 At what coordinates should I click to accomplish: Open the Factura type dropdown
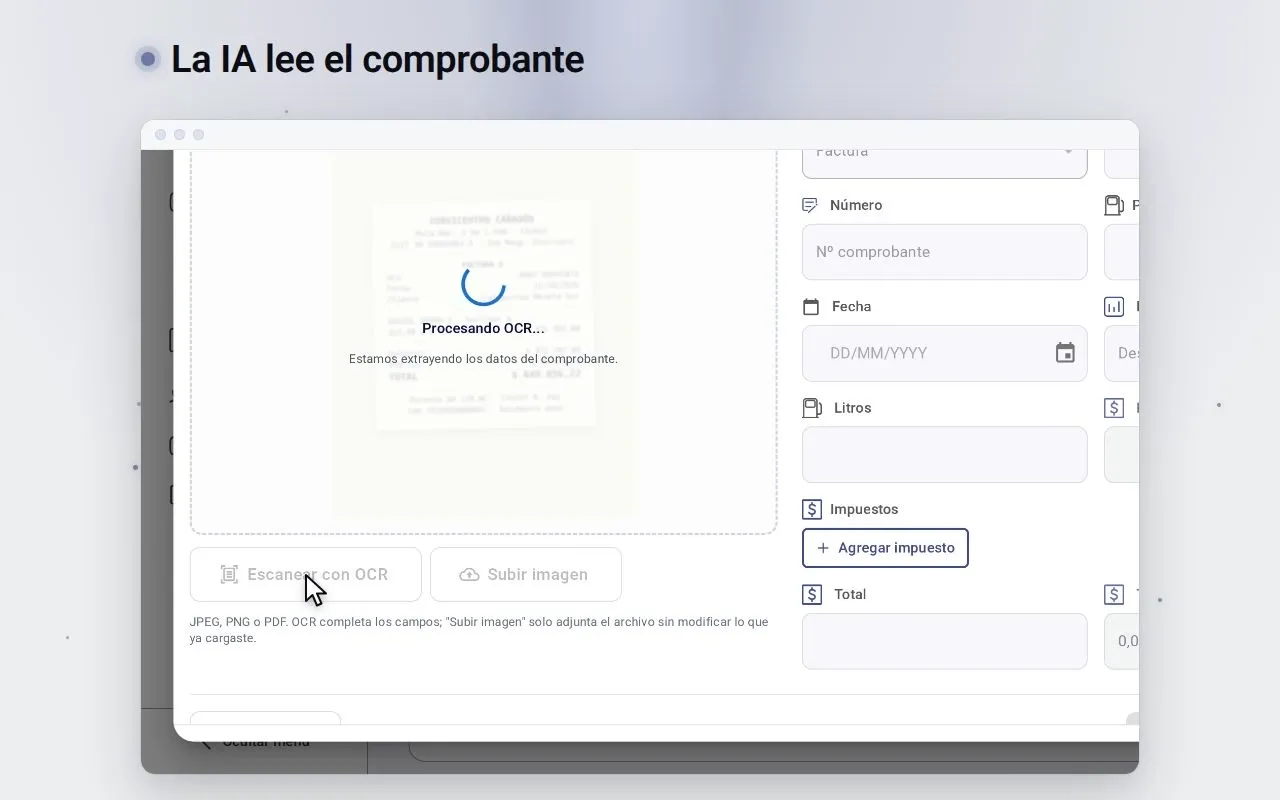pos(944,163)
